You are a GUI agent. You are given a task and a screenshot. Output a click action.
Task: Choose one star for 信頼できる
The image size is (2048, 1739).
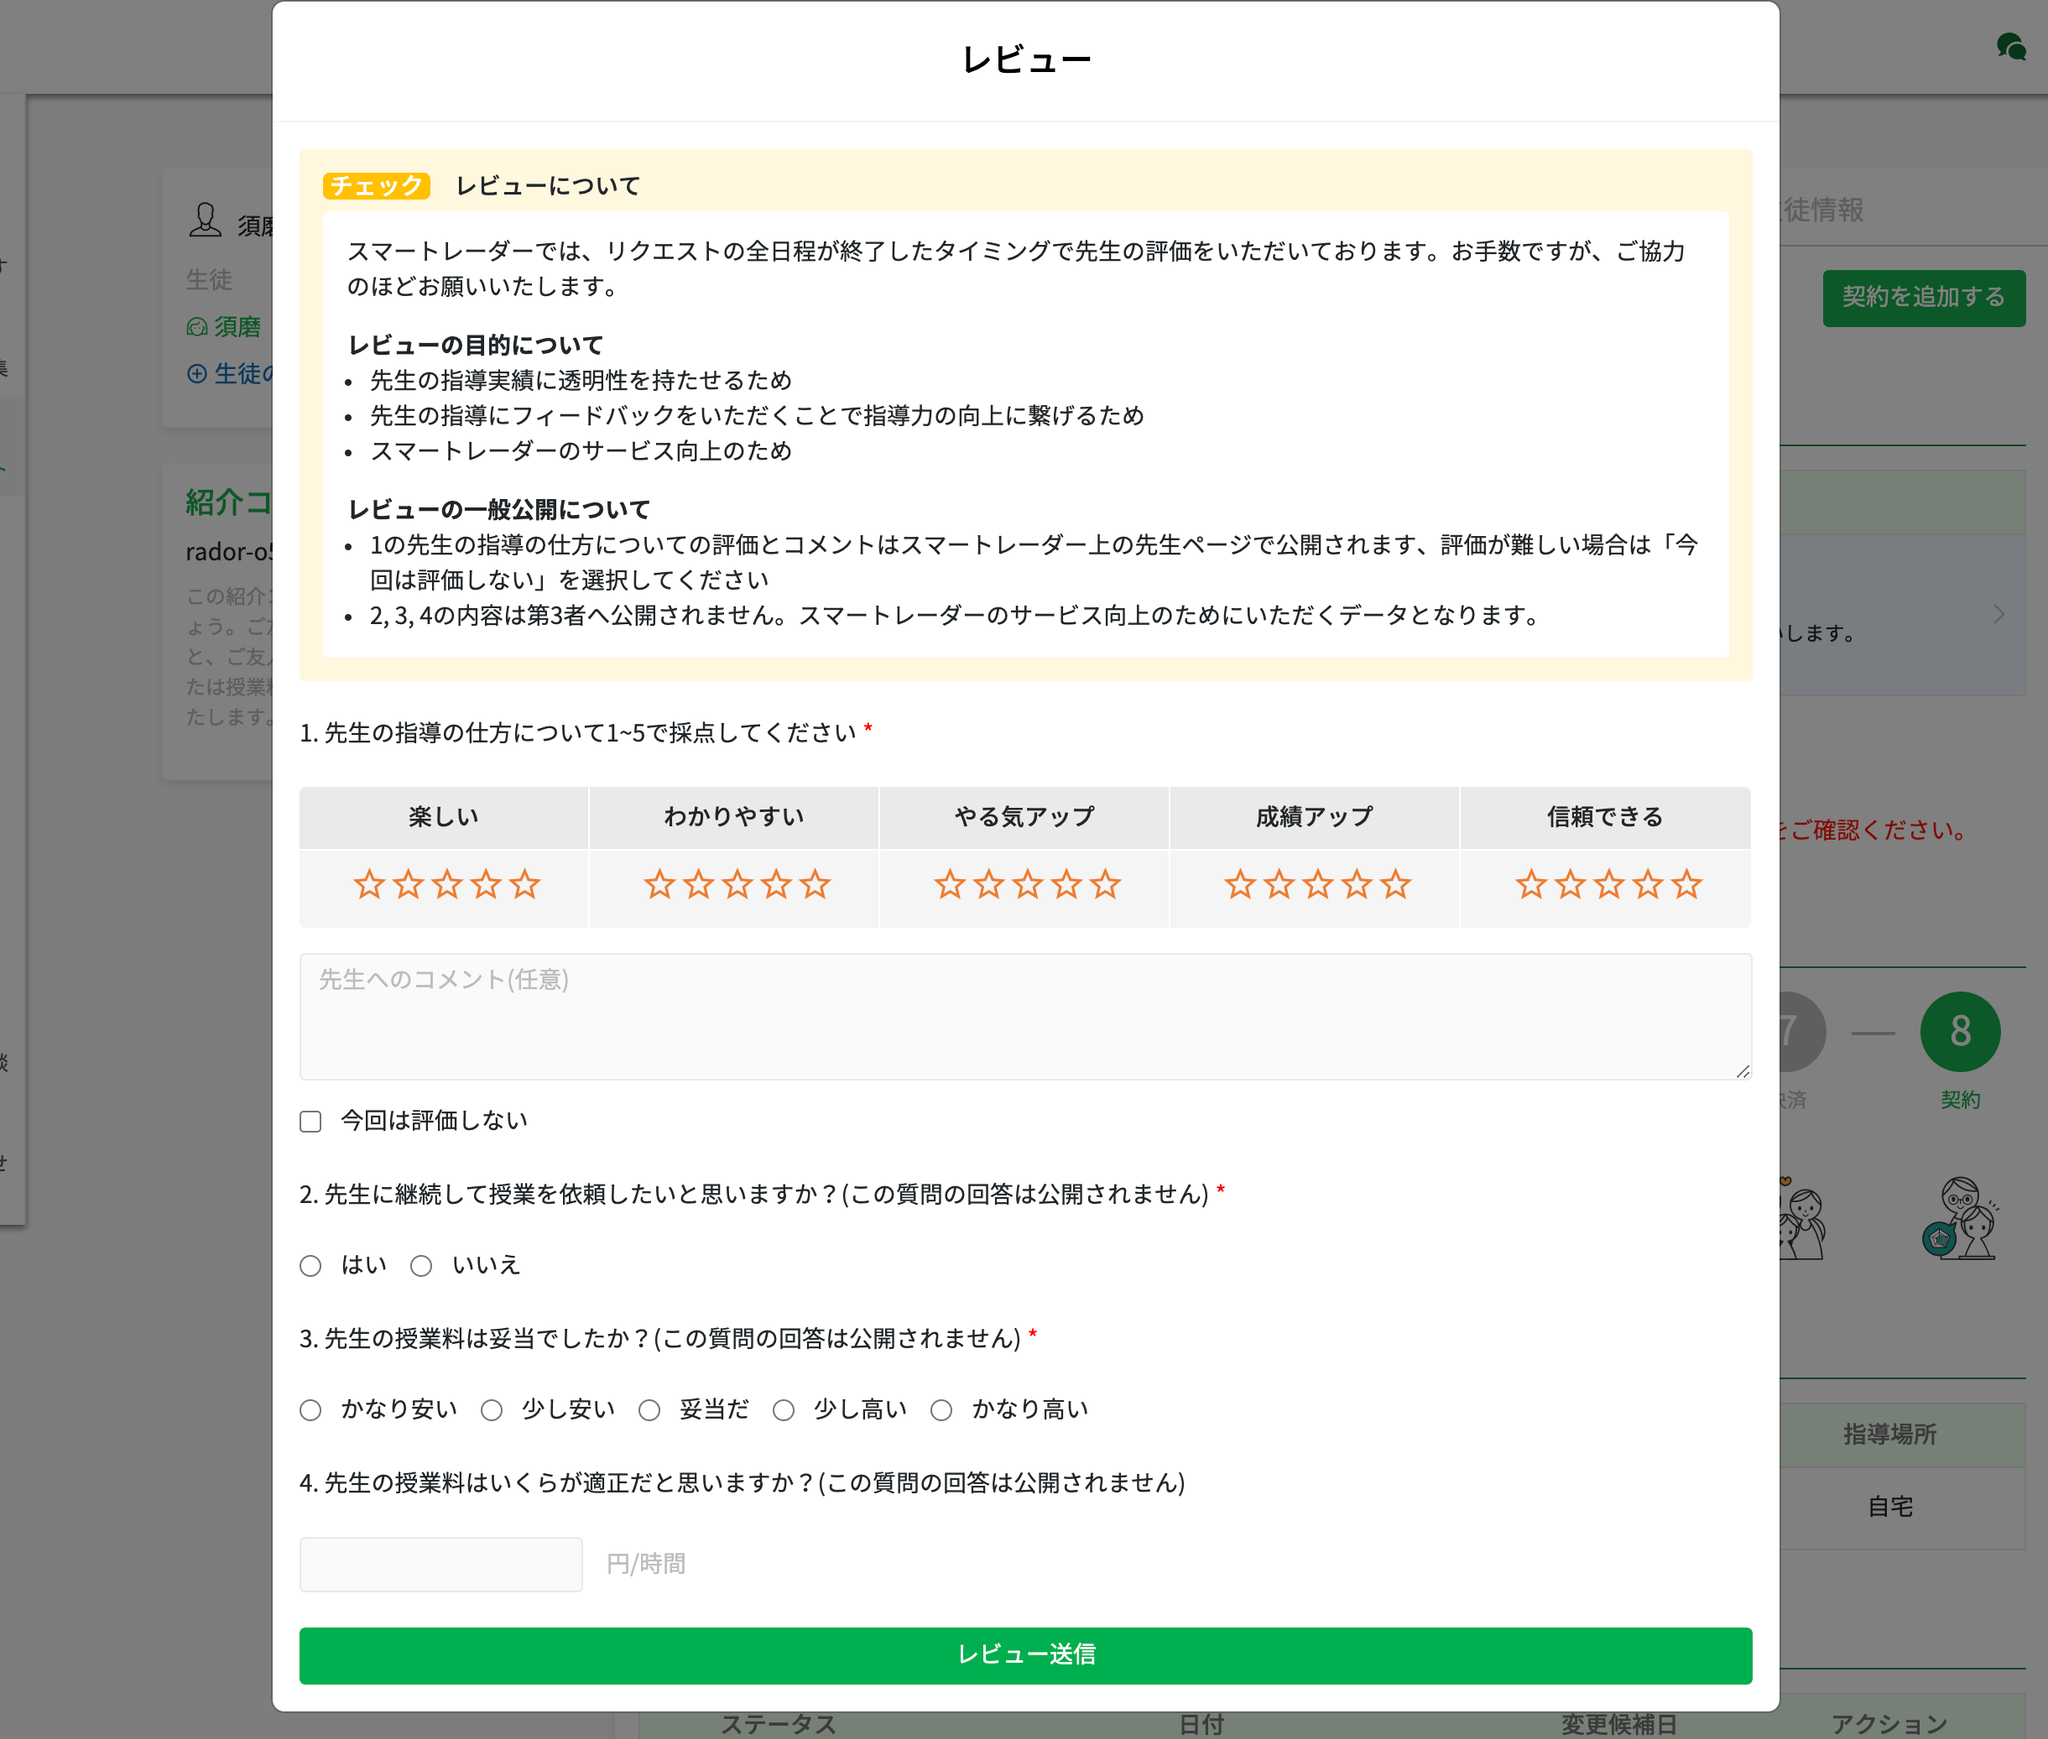[1531, 884]
